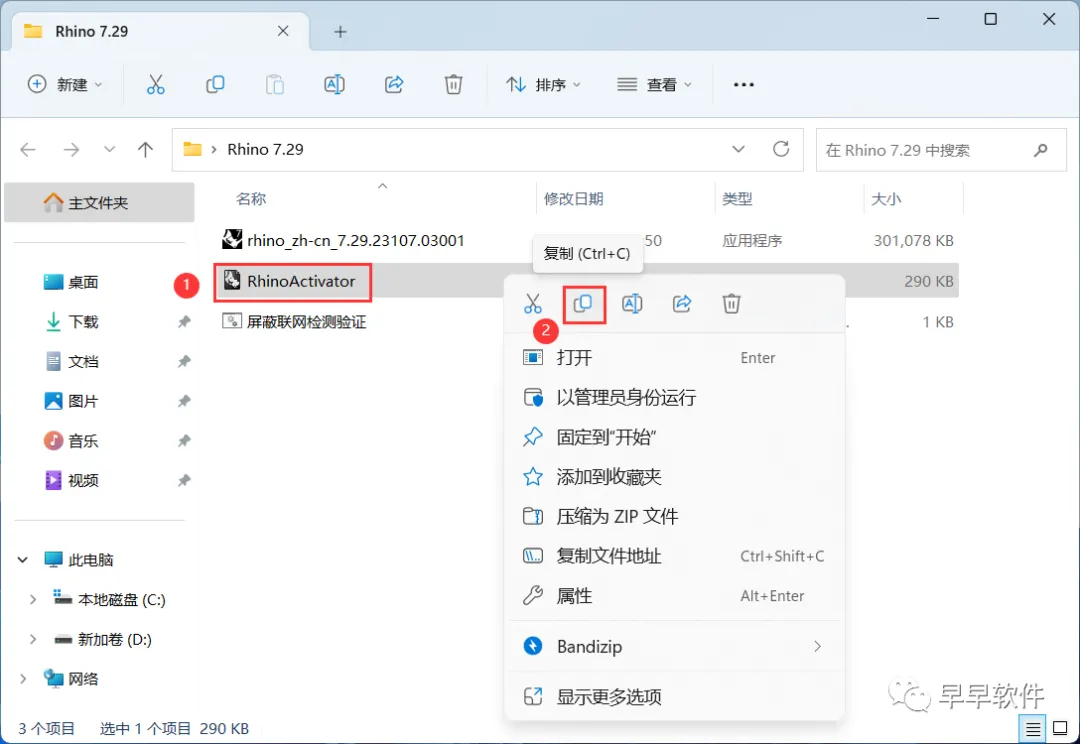The width and height of the screenshot is (1080, 744).
Task: Choose 固定到"开始" in the context menu
Action: tap(674, 437)
